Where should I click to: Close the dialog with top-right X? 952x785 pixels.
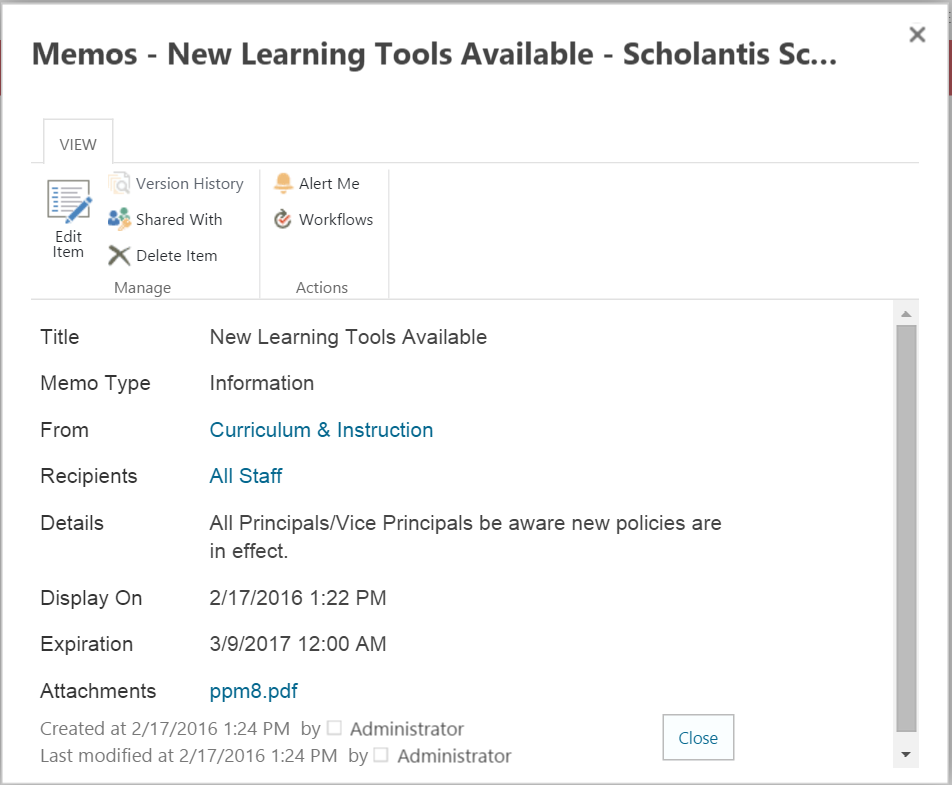click(x=917, y=35)
